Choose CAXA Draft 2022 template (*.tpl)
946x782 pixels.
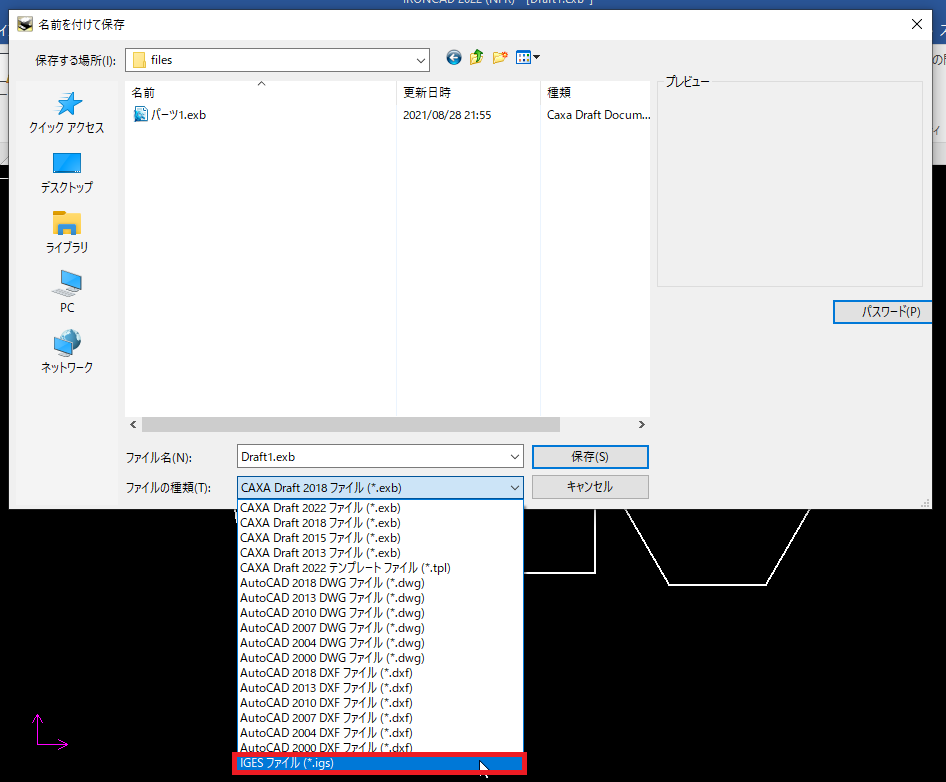click(345, 568)
